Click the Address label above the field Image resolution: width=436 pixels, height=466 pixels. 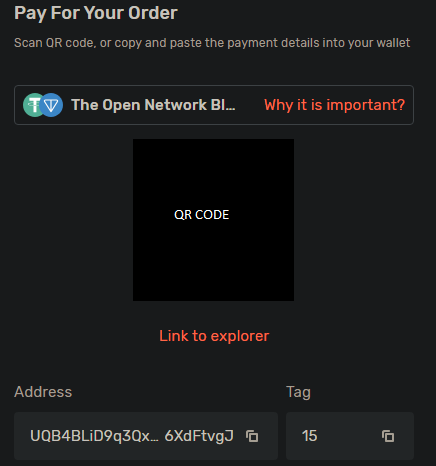coord(43,392)
